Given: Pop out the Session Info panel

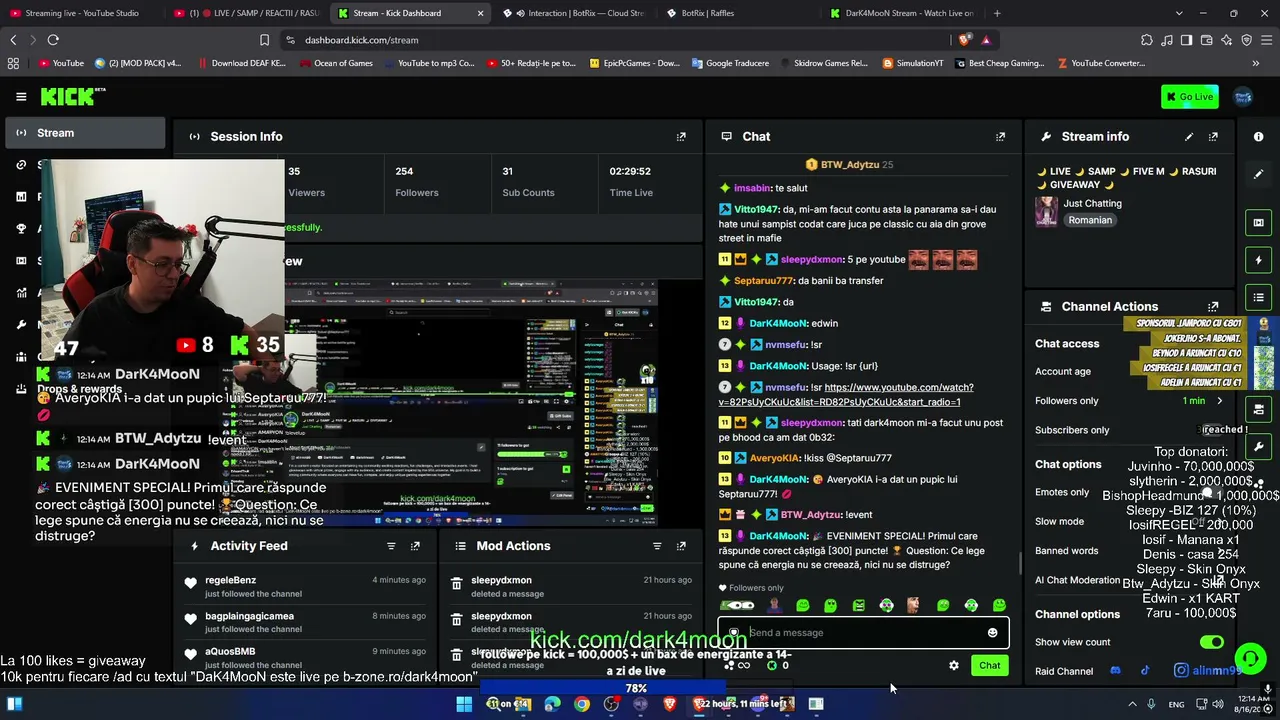Looking at the screenshot, I should [x=681, y=137].
